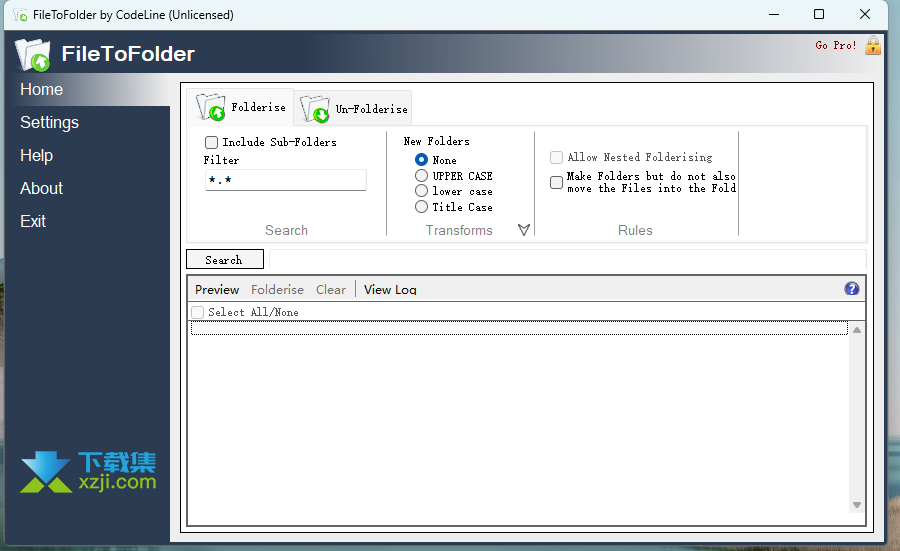Click the Go Pro! link
900x551 pixels.
click(836, 45)
